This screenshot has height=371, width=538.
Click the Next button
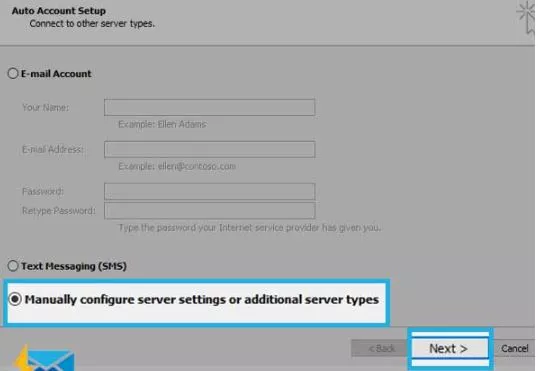(x=450, y=349)
